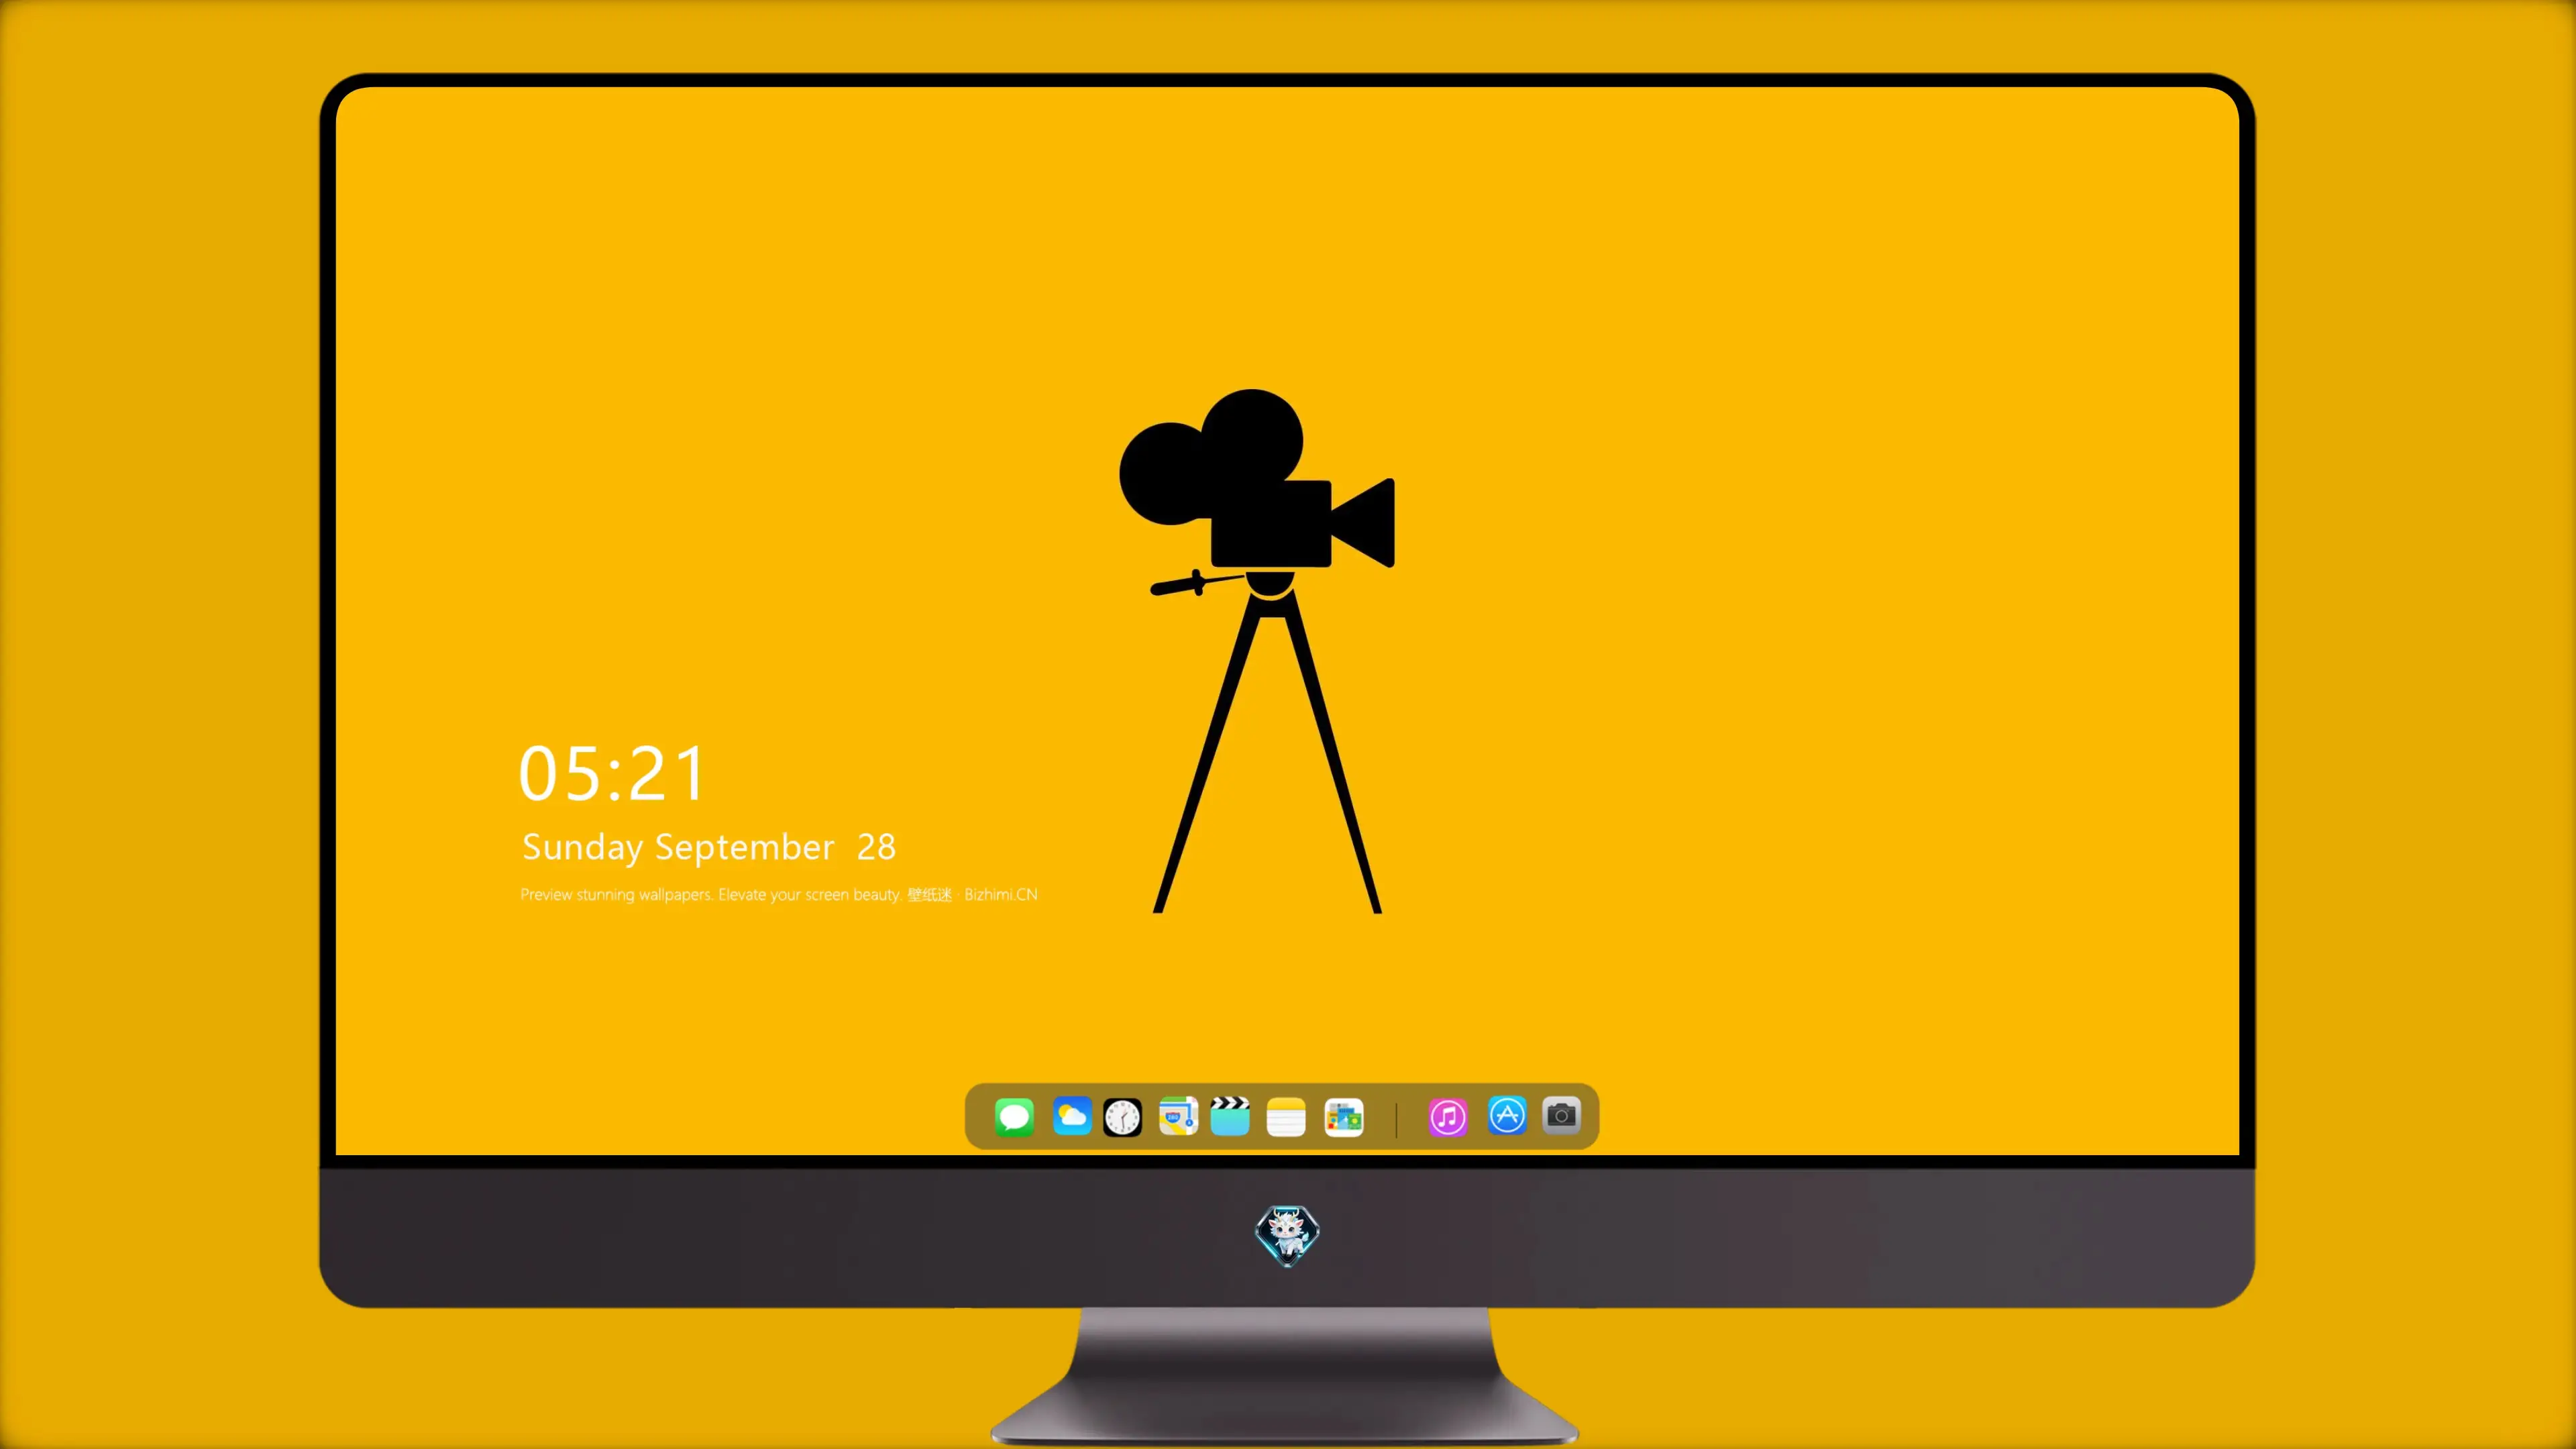Open the Notes app in the dock
This screenshot has width=2576, height=1449.
[1286, 1117]
